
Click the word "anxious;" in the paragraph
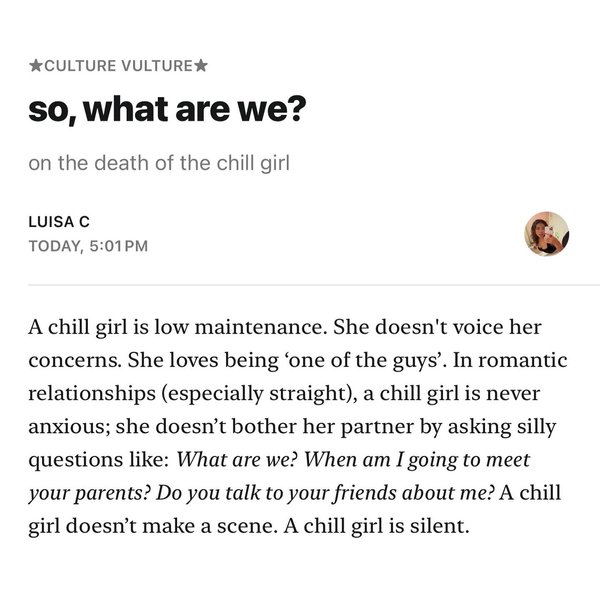tap(68, 428)
